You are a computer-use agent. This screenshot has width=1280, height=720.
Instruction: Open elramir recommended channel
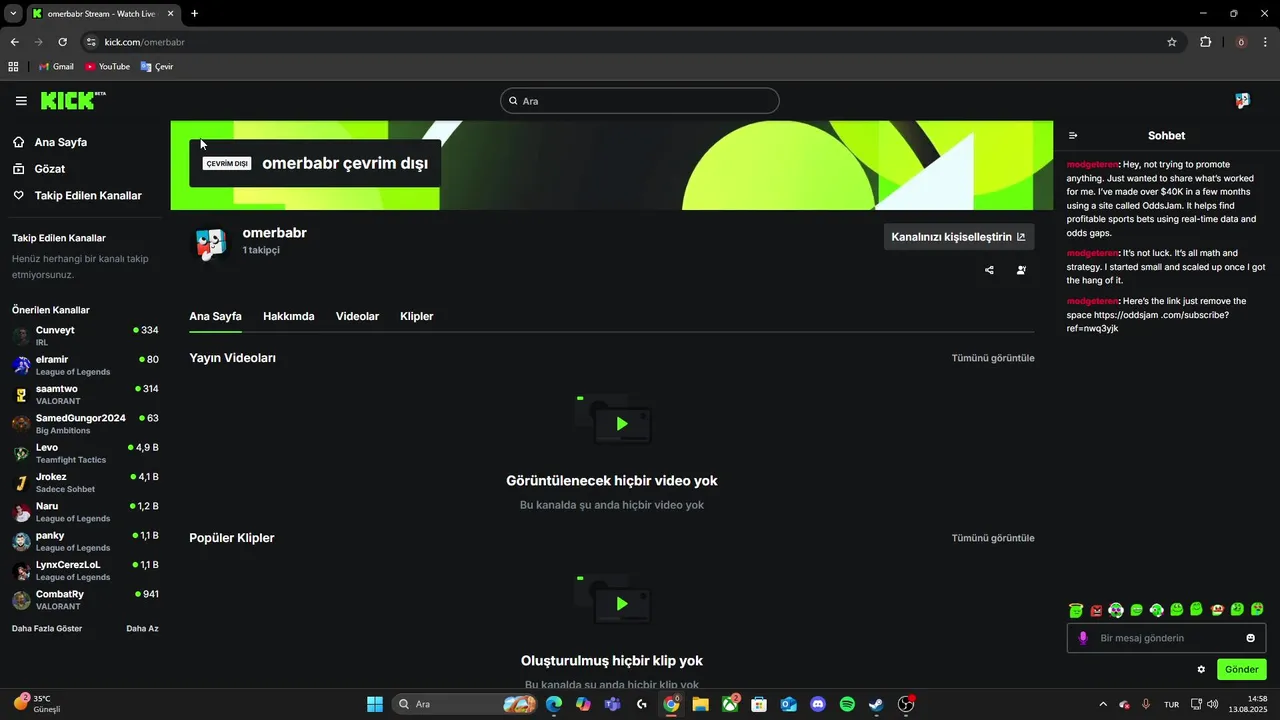point(85,365)
